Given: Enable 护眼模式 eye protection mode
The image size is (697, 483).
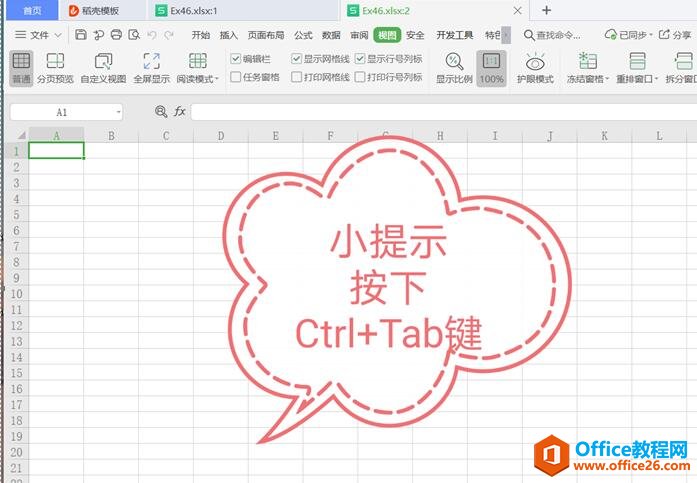Looking at the screenshot, I should tap(535, 68).
